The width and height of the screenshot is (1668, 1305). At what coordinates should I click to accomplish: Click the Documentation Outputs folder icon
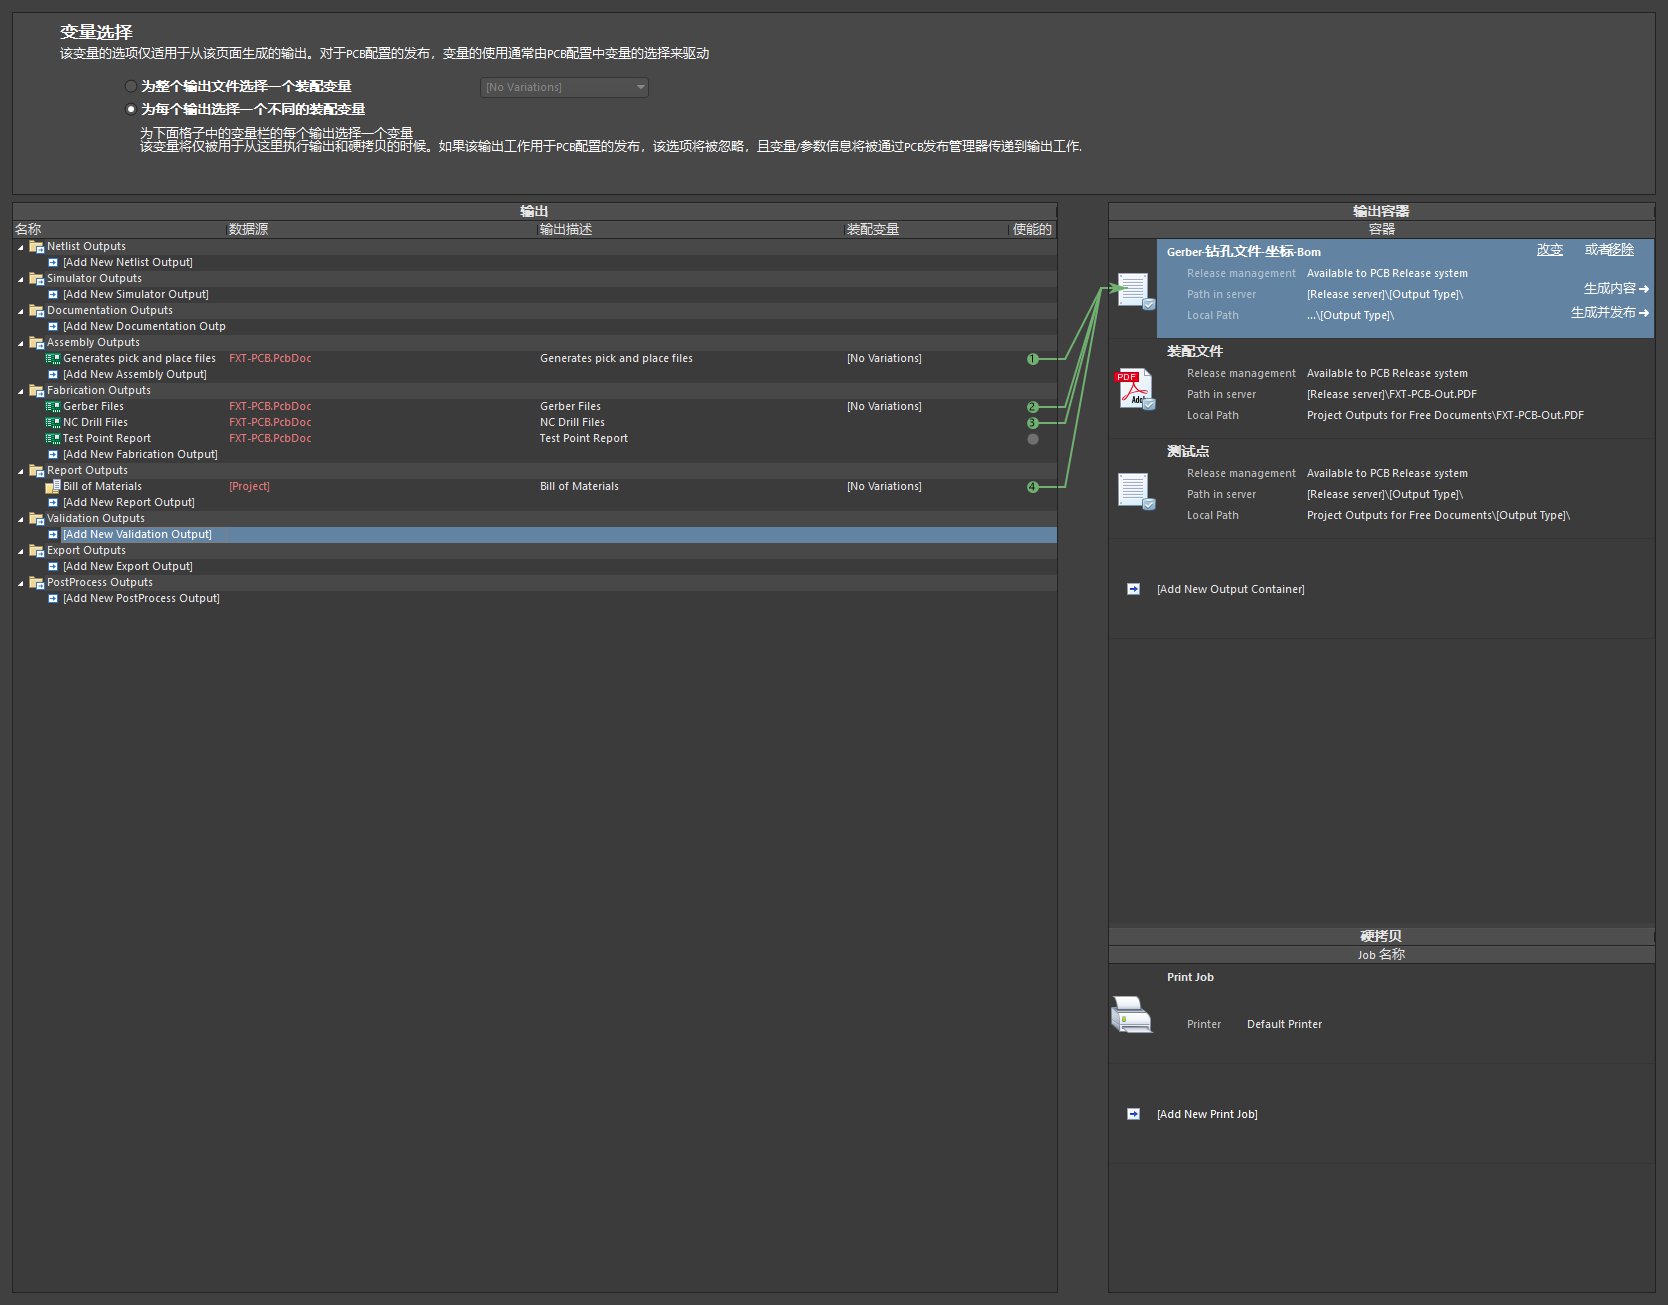click(37, 310)
